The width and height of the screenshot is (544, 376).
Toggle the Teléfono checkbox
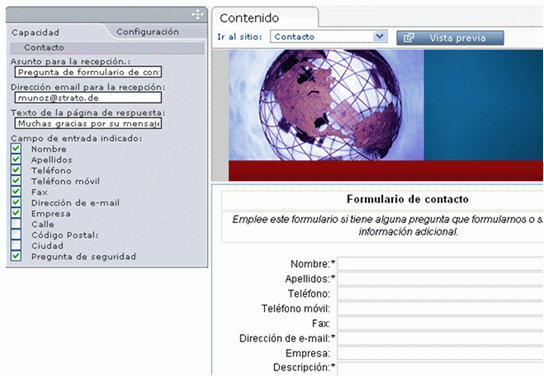point(16,170)
